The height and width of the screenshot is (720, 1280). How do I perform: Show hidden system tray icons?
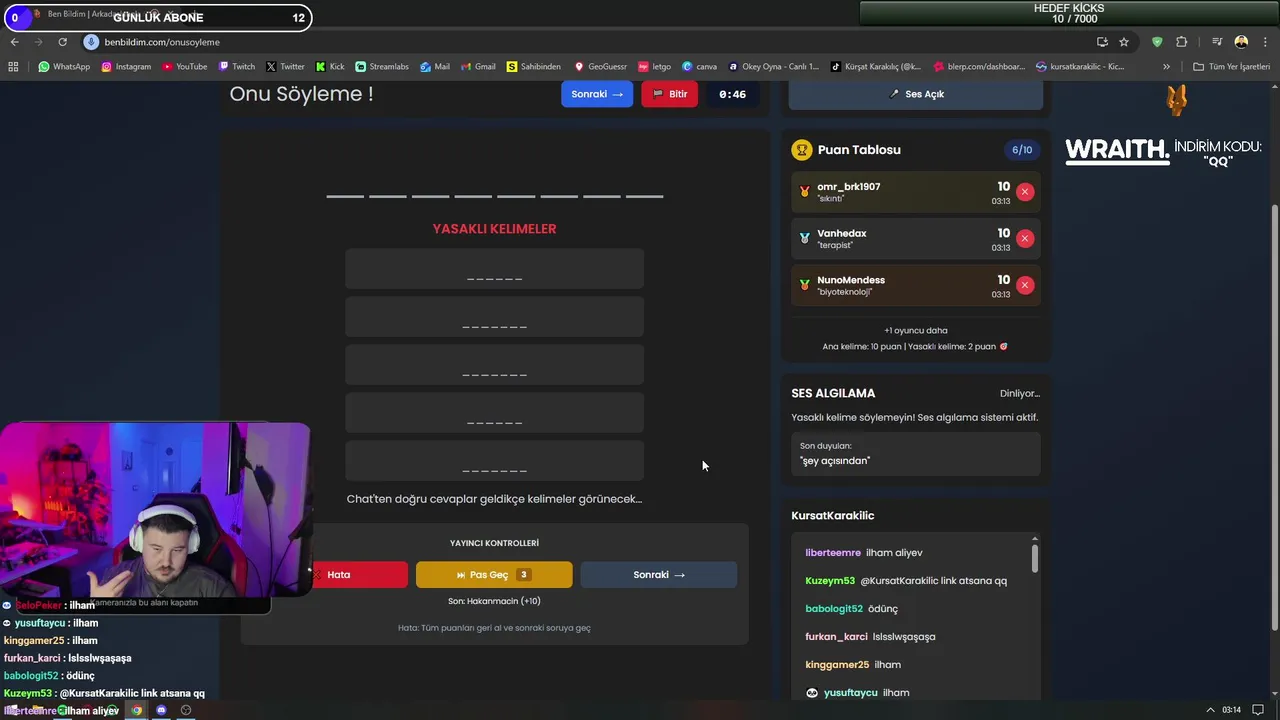pos(1211,710)
